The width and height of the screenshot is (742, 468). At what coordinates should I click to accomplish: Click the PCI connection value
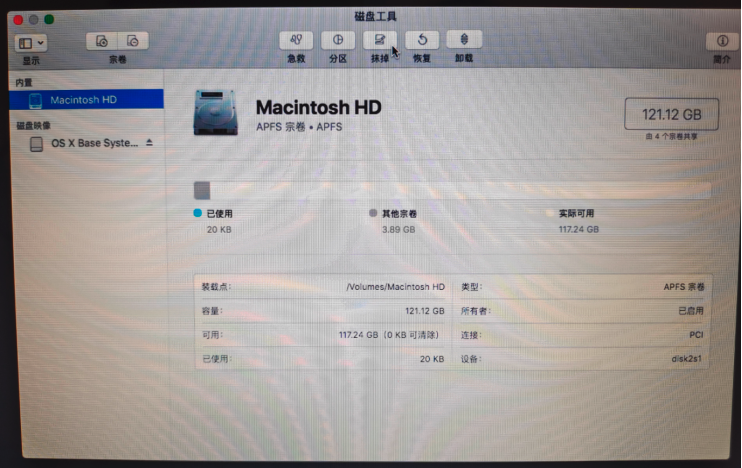point(696,335)
